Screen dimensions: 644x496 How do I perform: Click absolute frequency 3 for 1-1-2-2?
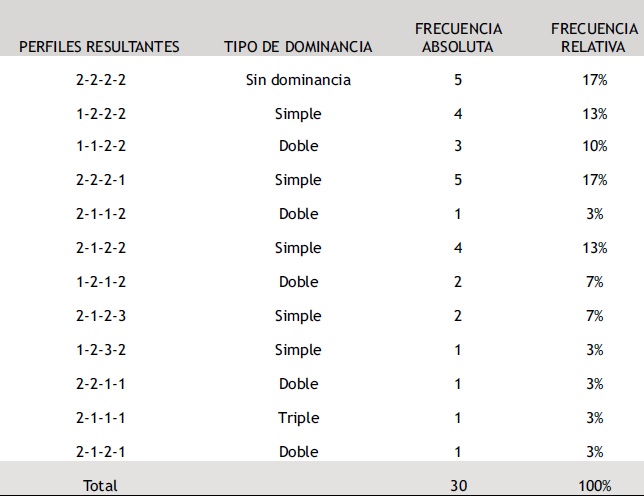tap(458, 146)
